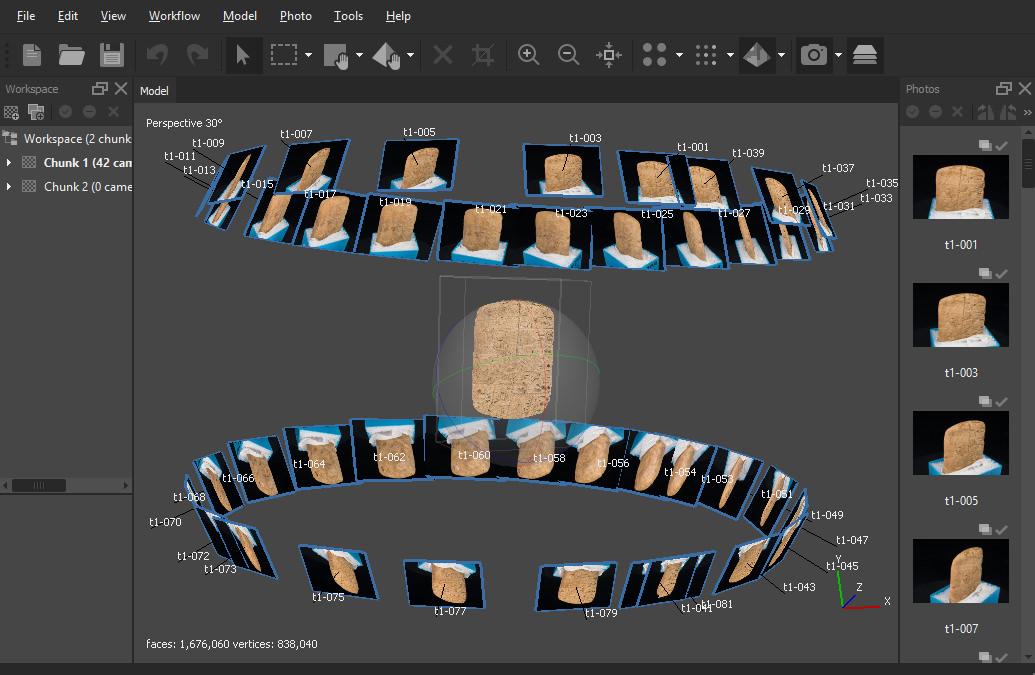
Task: Open the Edit menu
Action: click(x=67, y=16)
